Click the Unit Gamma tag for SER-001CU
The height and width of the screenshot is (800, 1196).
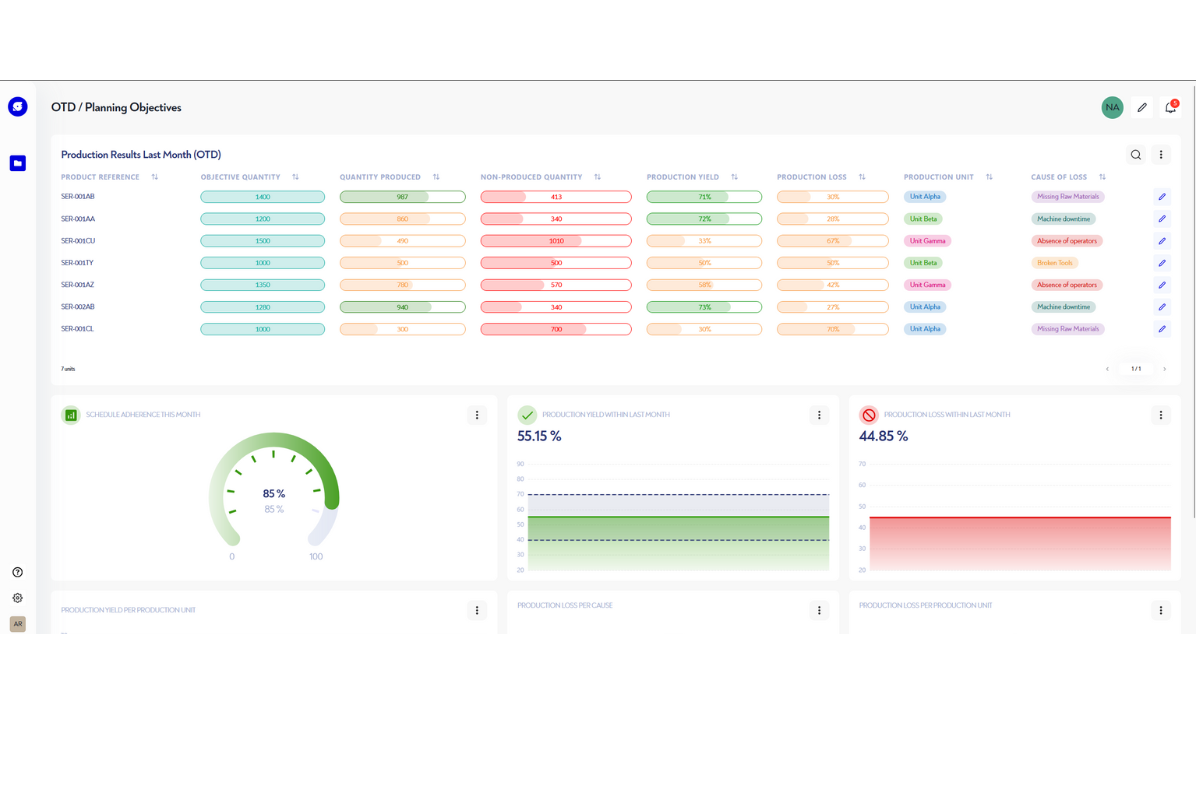tap(927, 241)
